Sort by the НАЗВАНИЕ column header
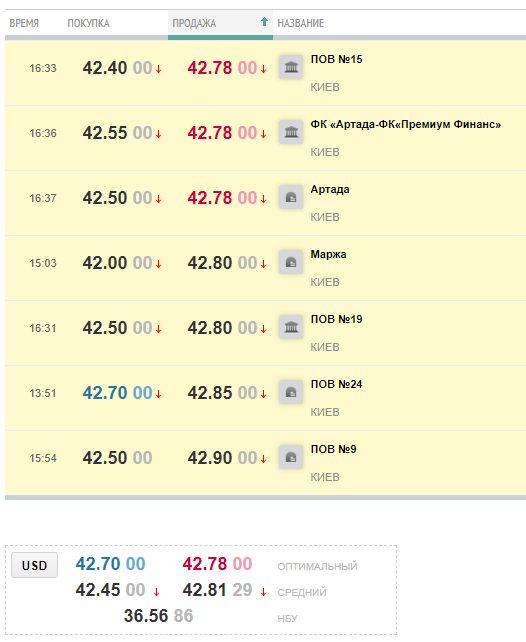The height and width of the screenshot is (642, 526). 301,23
